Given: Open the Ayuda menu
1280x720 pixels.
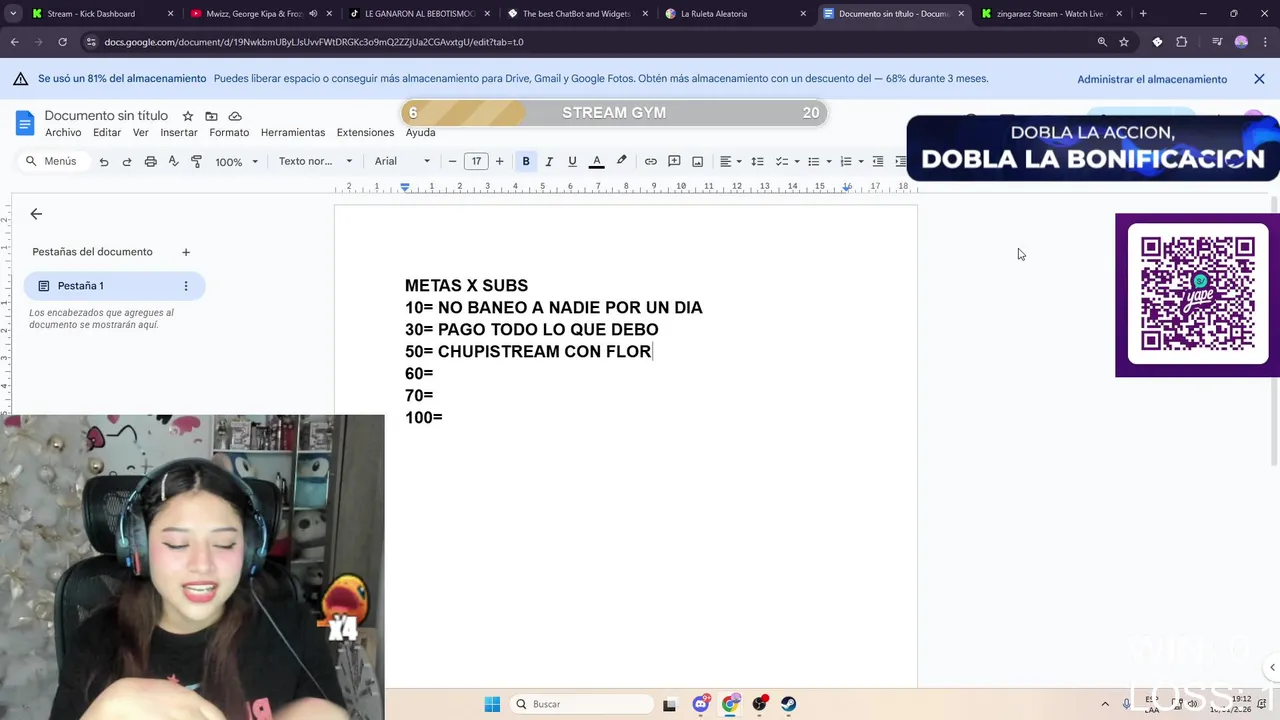Looking at the screenshot, I should pyautogui.click(x=420, y=132).
